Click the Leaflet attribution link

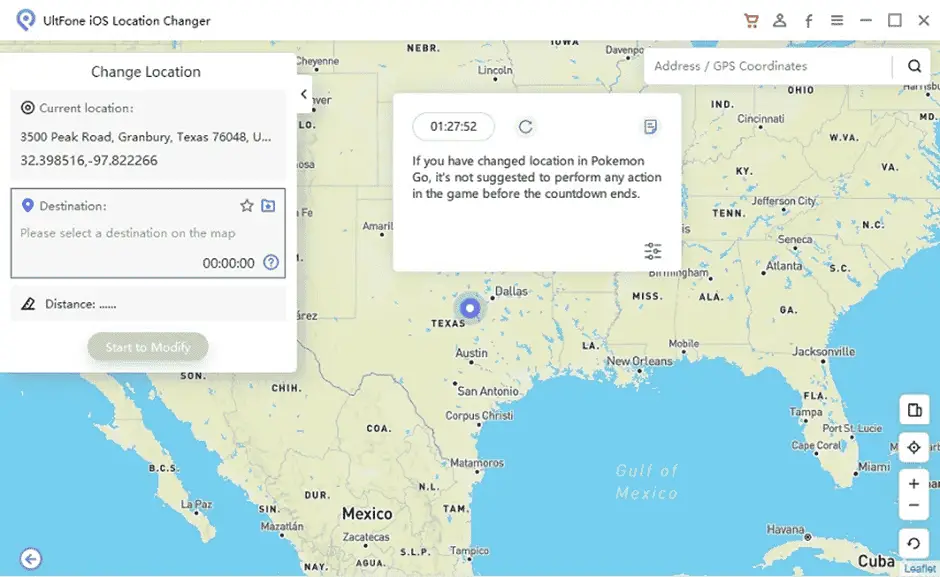(x=920, y=567)
